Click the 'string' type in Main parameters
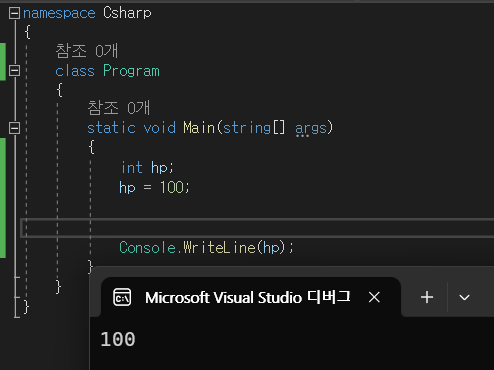 [247, 128]
